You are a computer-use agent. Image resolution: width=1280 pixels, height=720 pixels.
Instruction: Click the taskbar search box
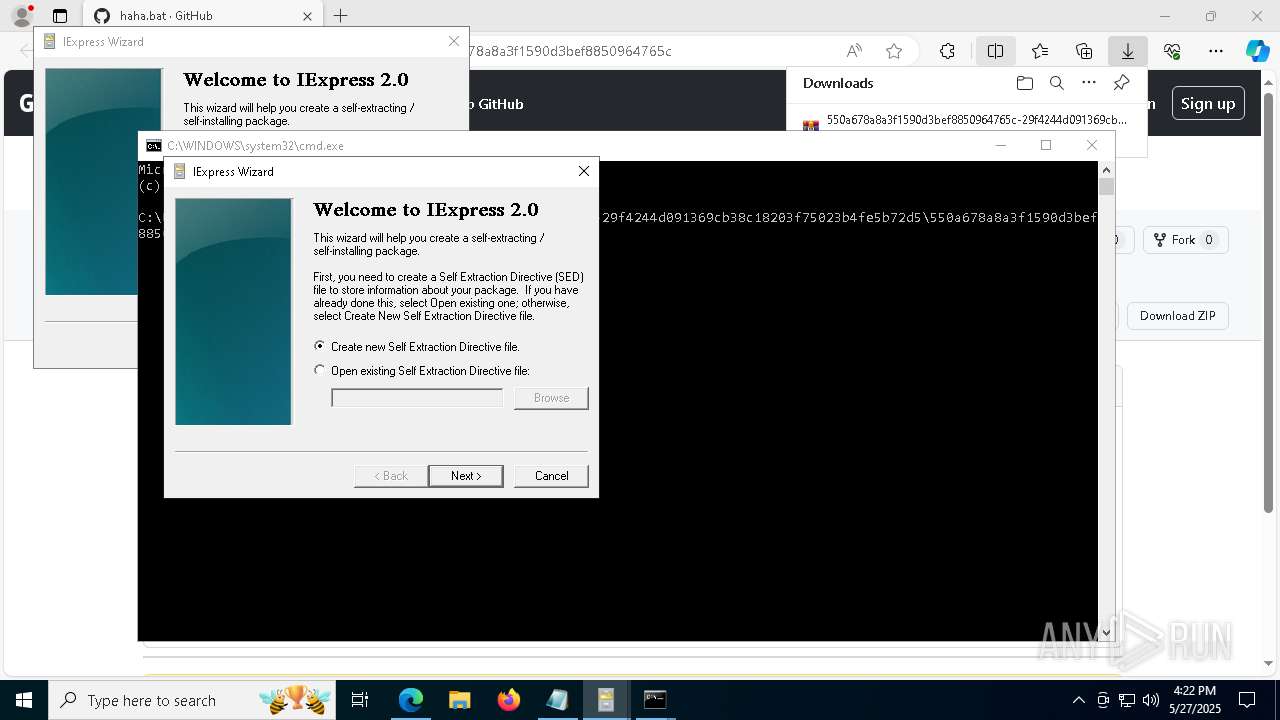194,700
